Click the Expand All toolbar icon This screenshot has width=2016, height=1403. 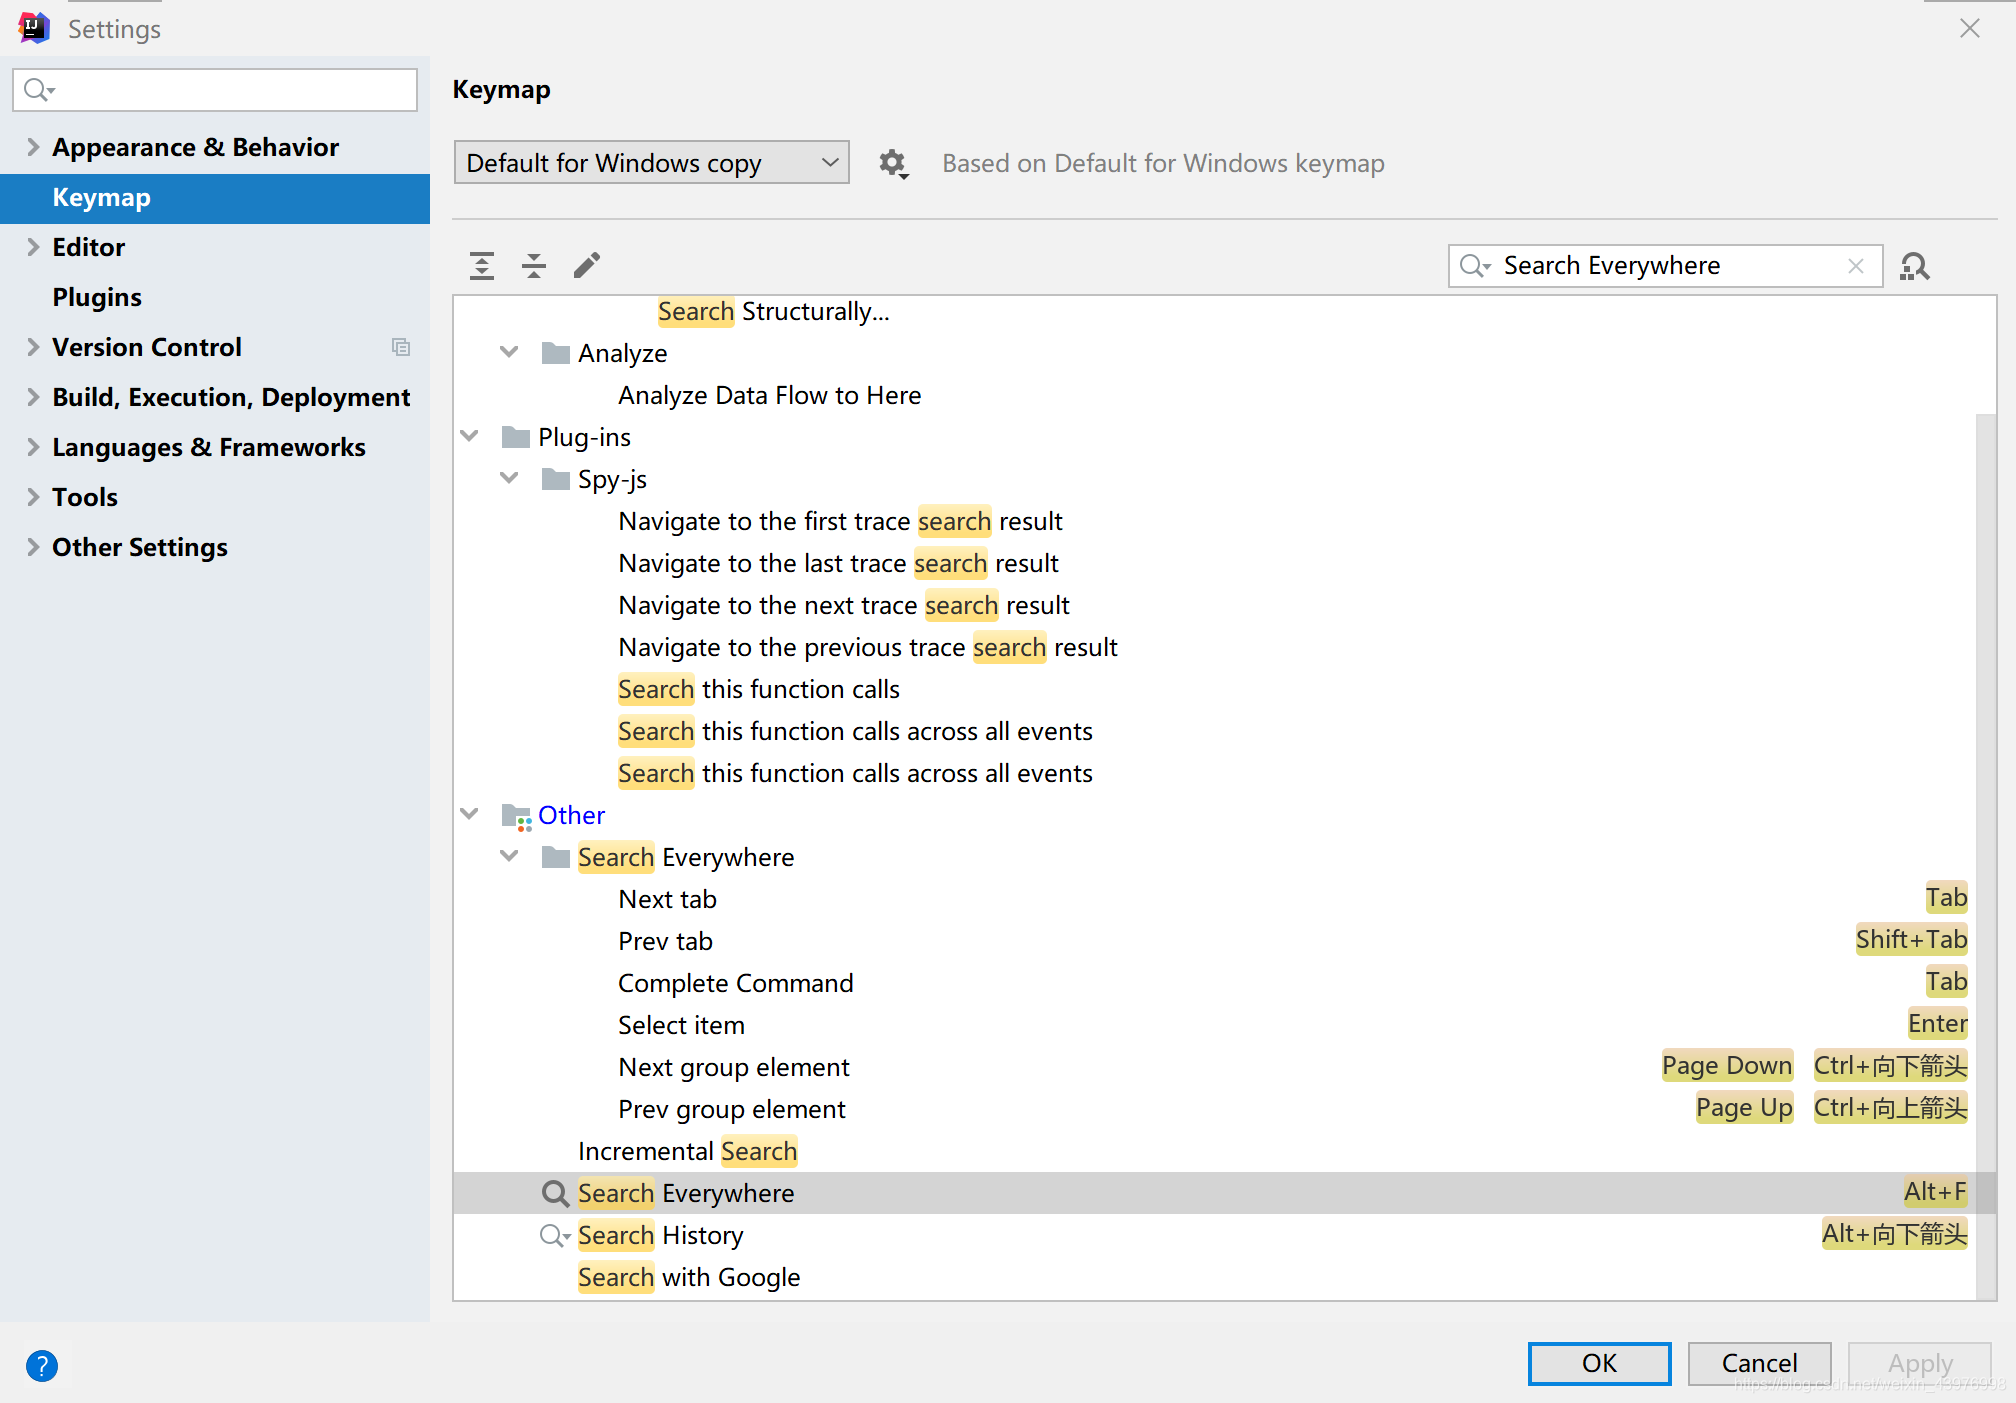[482, 265]
